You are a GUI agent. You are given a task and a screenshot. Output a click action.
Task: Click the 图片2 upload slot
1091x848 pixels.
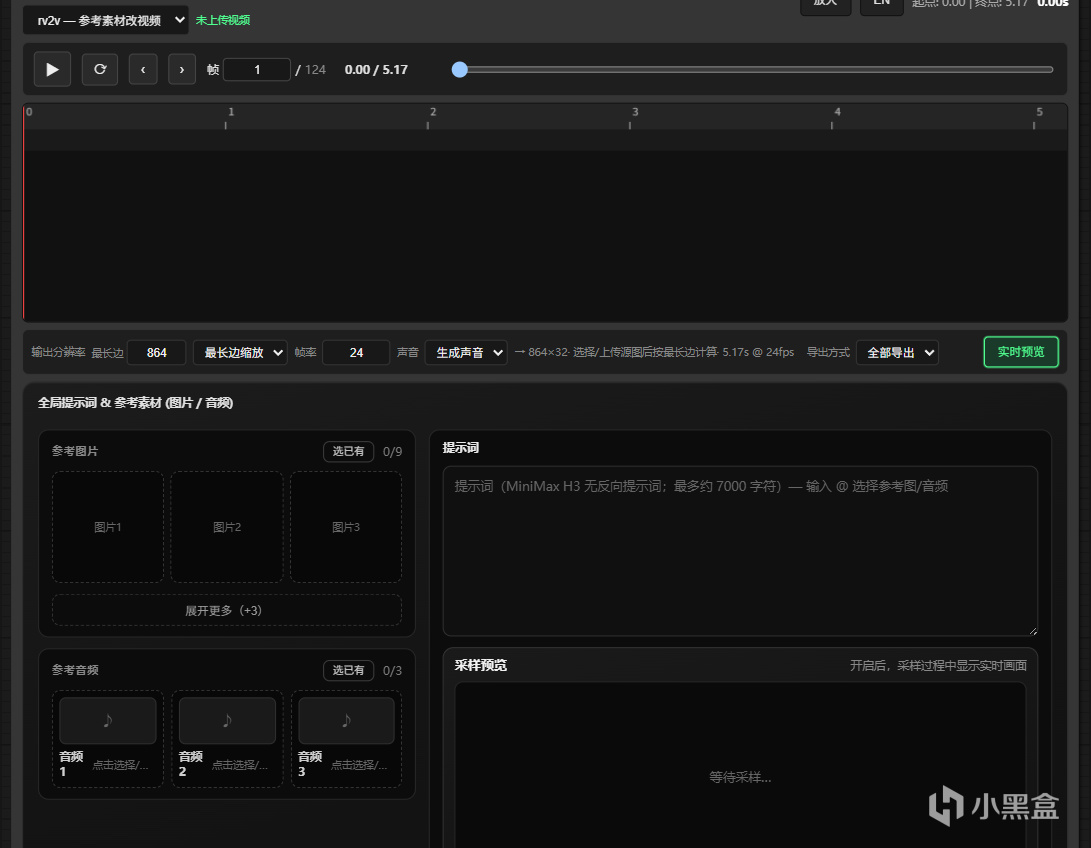[227, 527]
